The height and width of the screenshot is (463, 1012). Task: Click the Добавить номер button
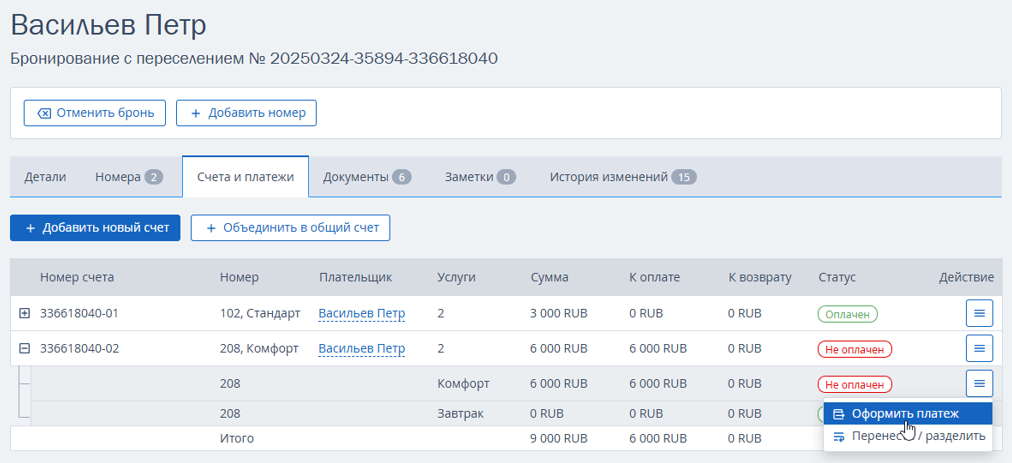247,113
